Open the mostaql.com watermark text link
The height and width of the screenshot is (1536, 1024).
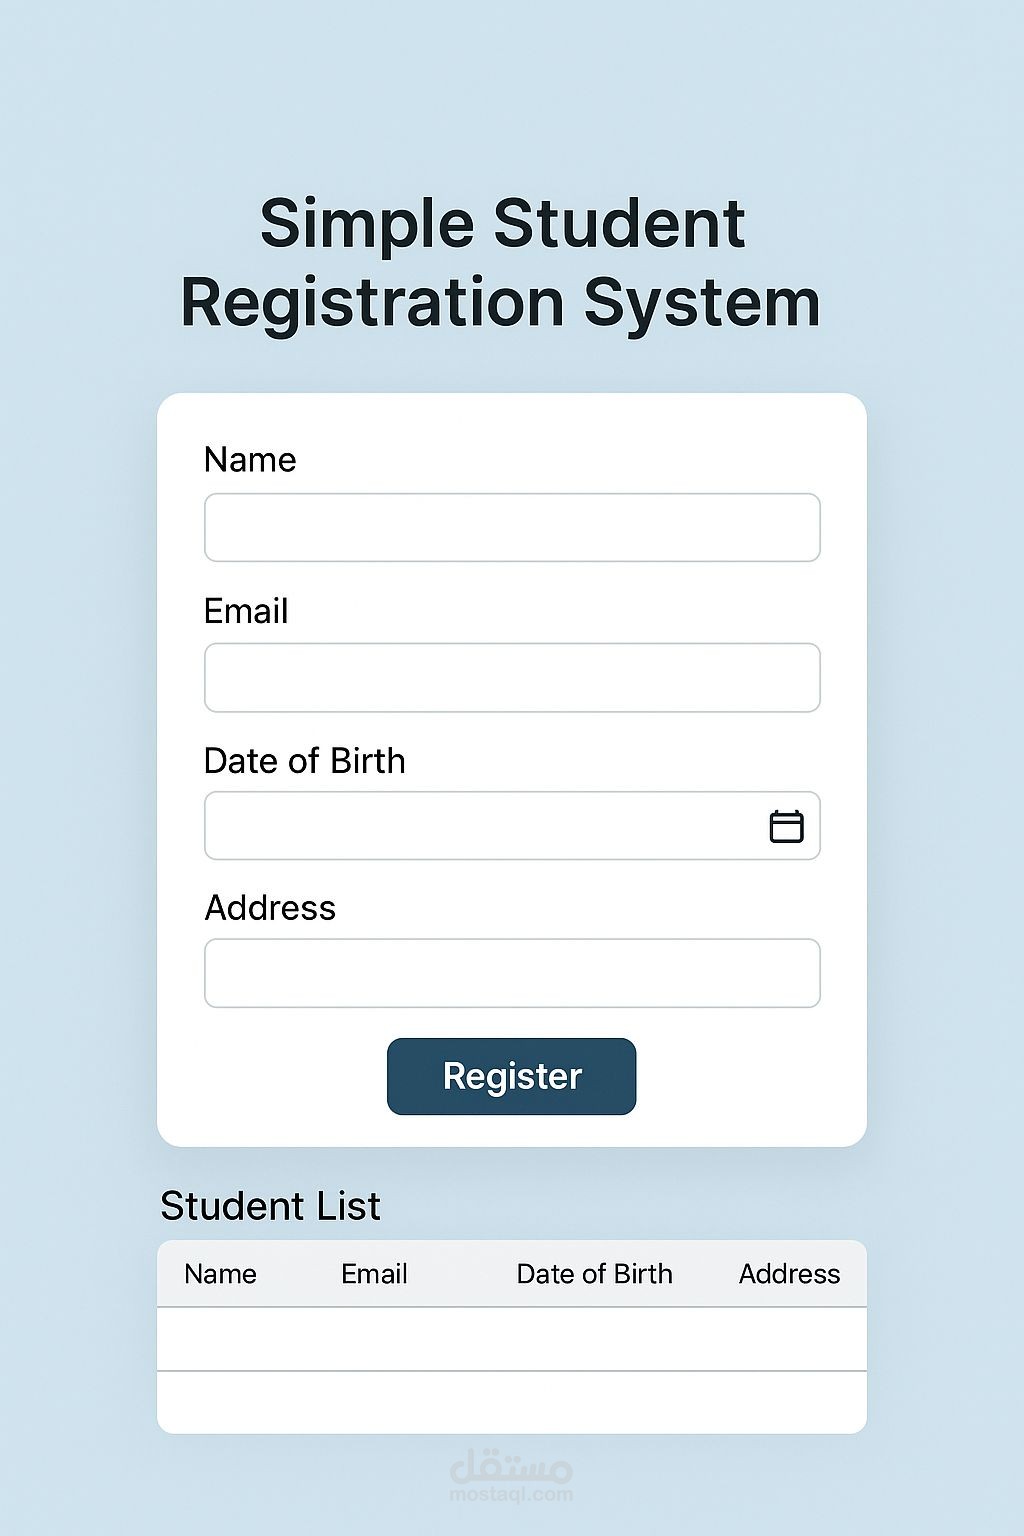[511, 1495]
